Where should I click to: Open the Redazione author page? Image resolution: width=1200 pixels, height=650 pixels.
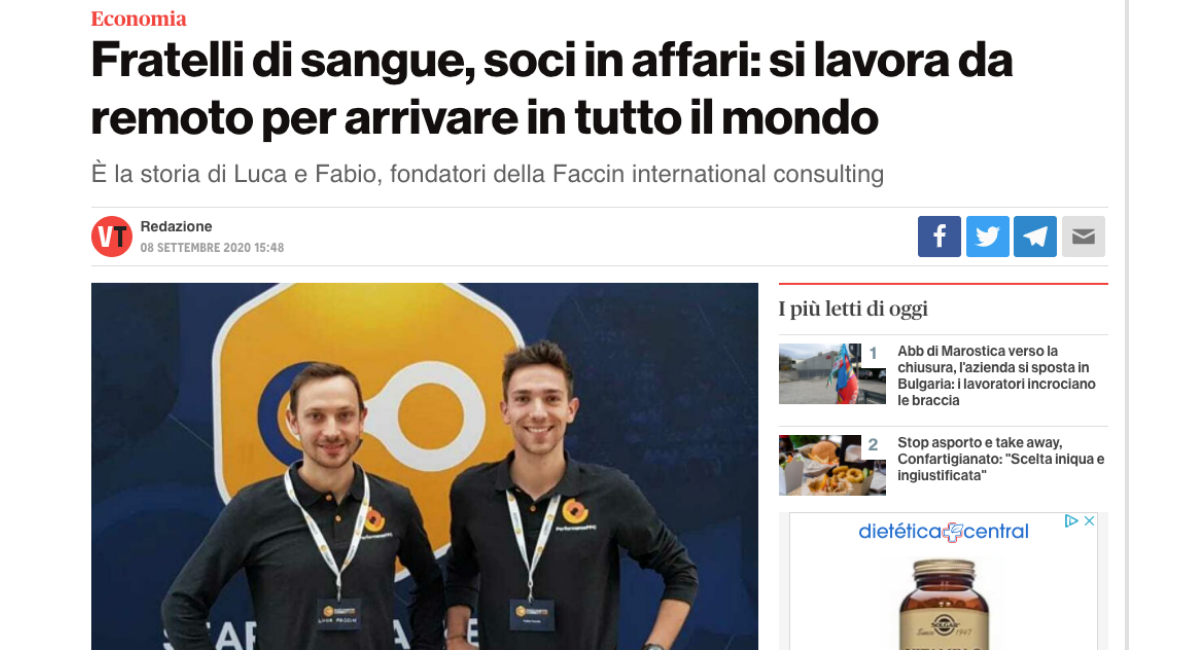[x=176, y=226]
